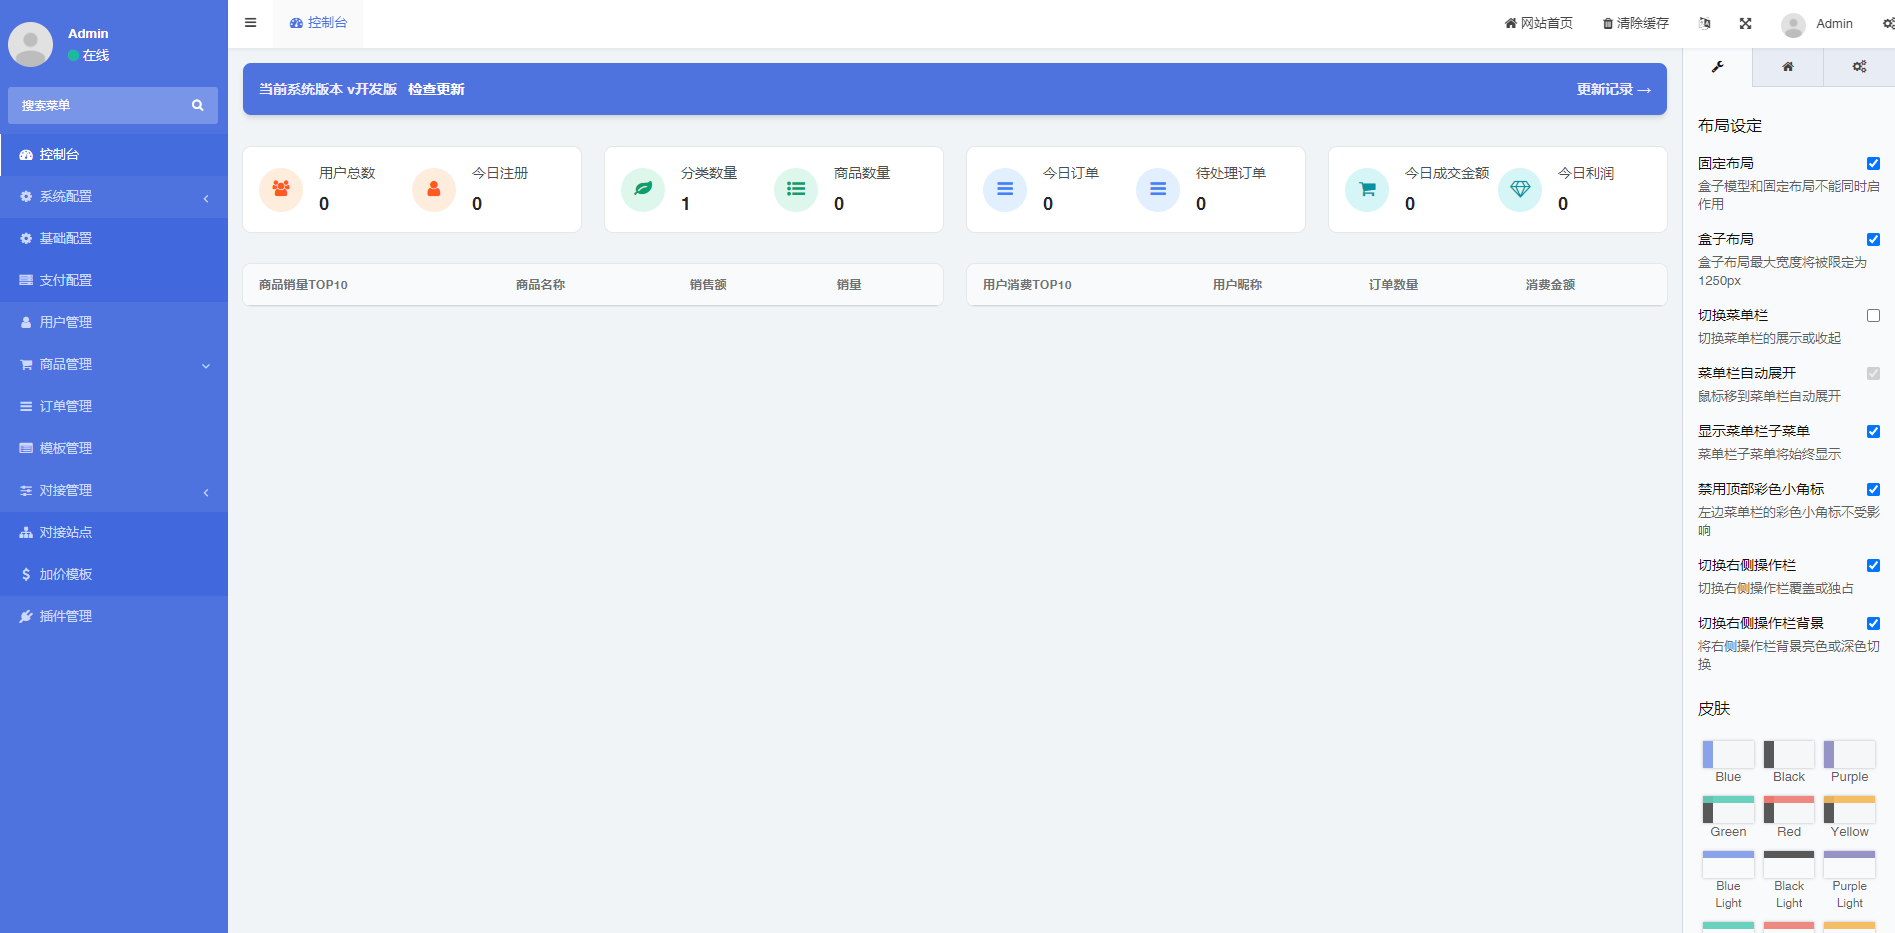This screenshot has width=1895, height=933.
Task: Click the 今日利润 diamond icon
Action: click(1520, 189)
